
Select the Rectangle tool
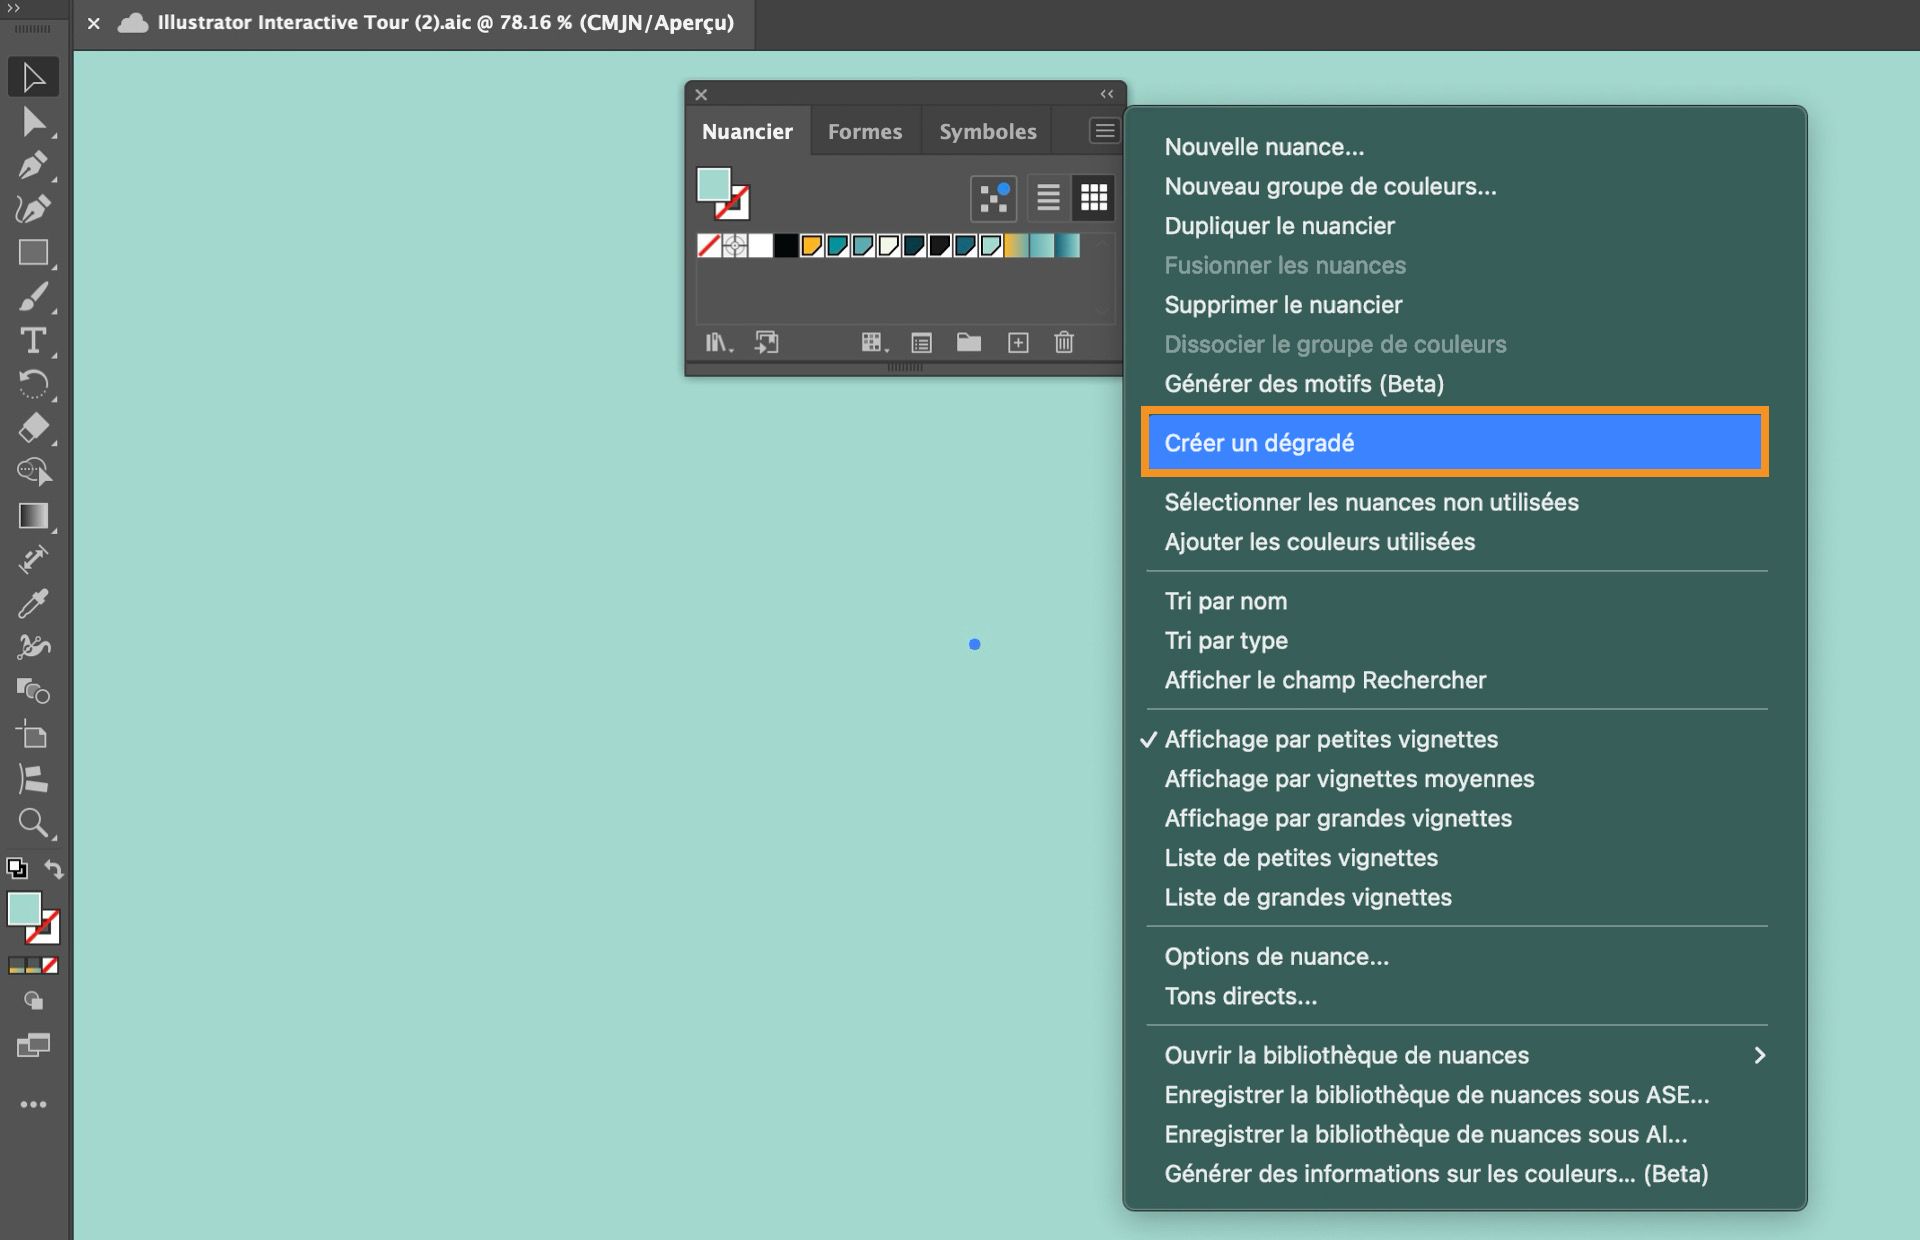(33, 252)
